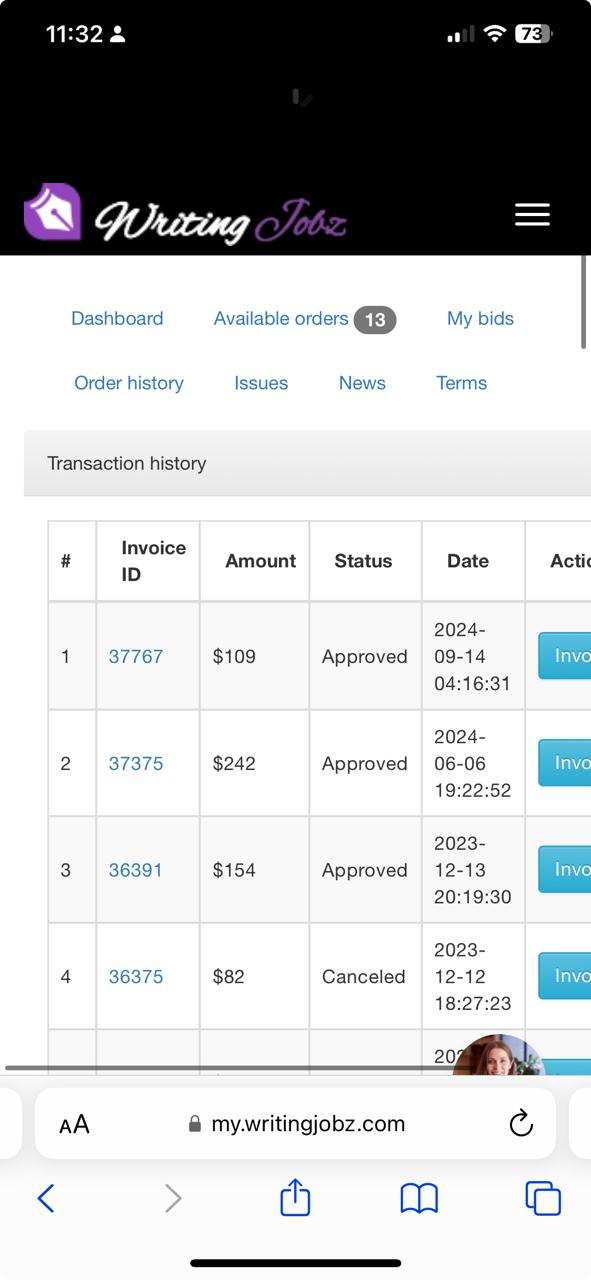The height and width of the screenshot is (1280, 591).
Task: Tap the my.writingjobz.com address bar
Action: (296, 1124)
